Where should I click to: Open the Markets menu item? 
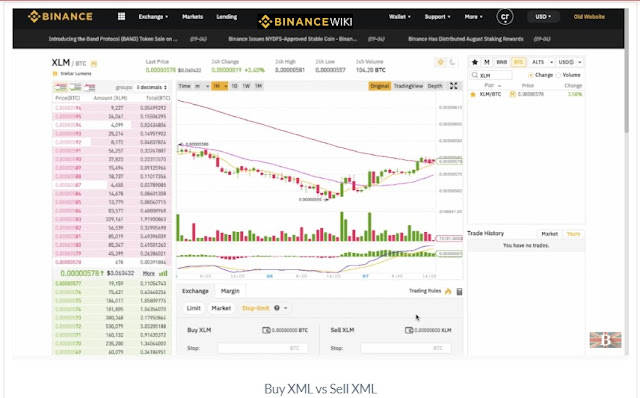click(192, 17)
